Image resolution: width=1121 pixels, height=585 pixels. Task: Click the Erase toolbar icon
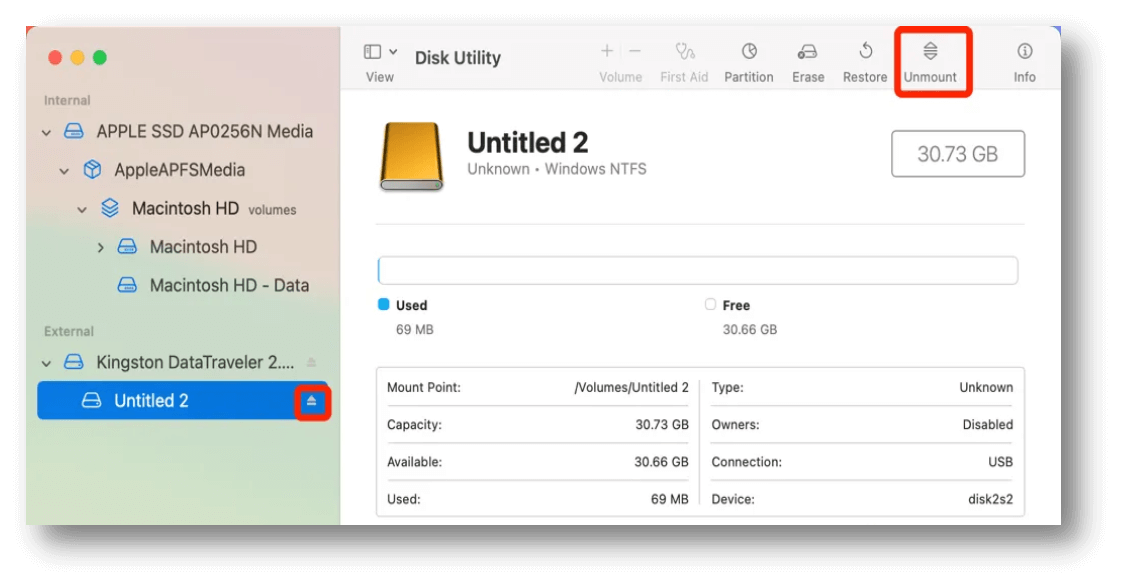(808, 52)
